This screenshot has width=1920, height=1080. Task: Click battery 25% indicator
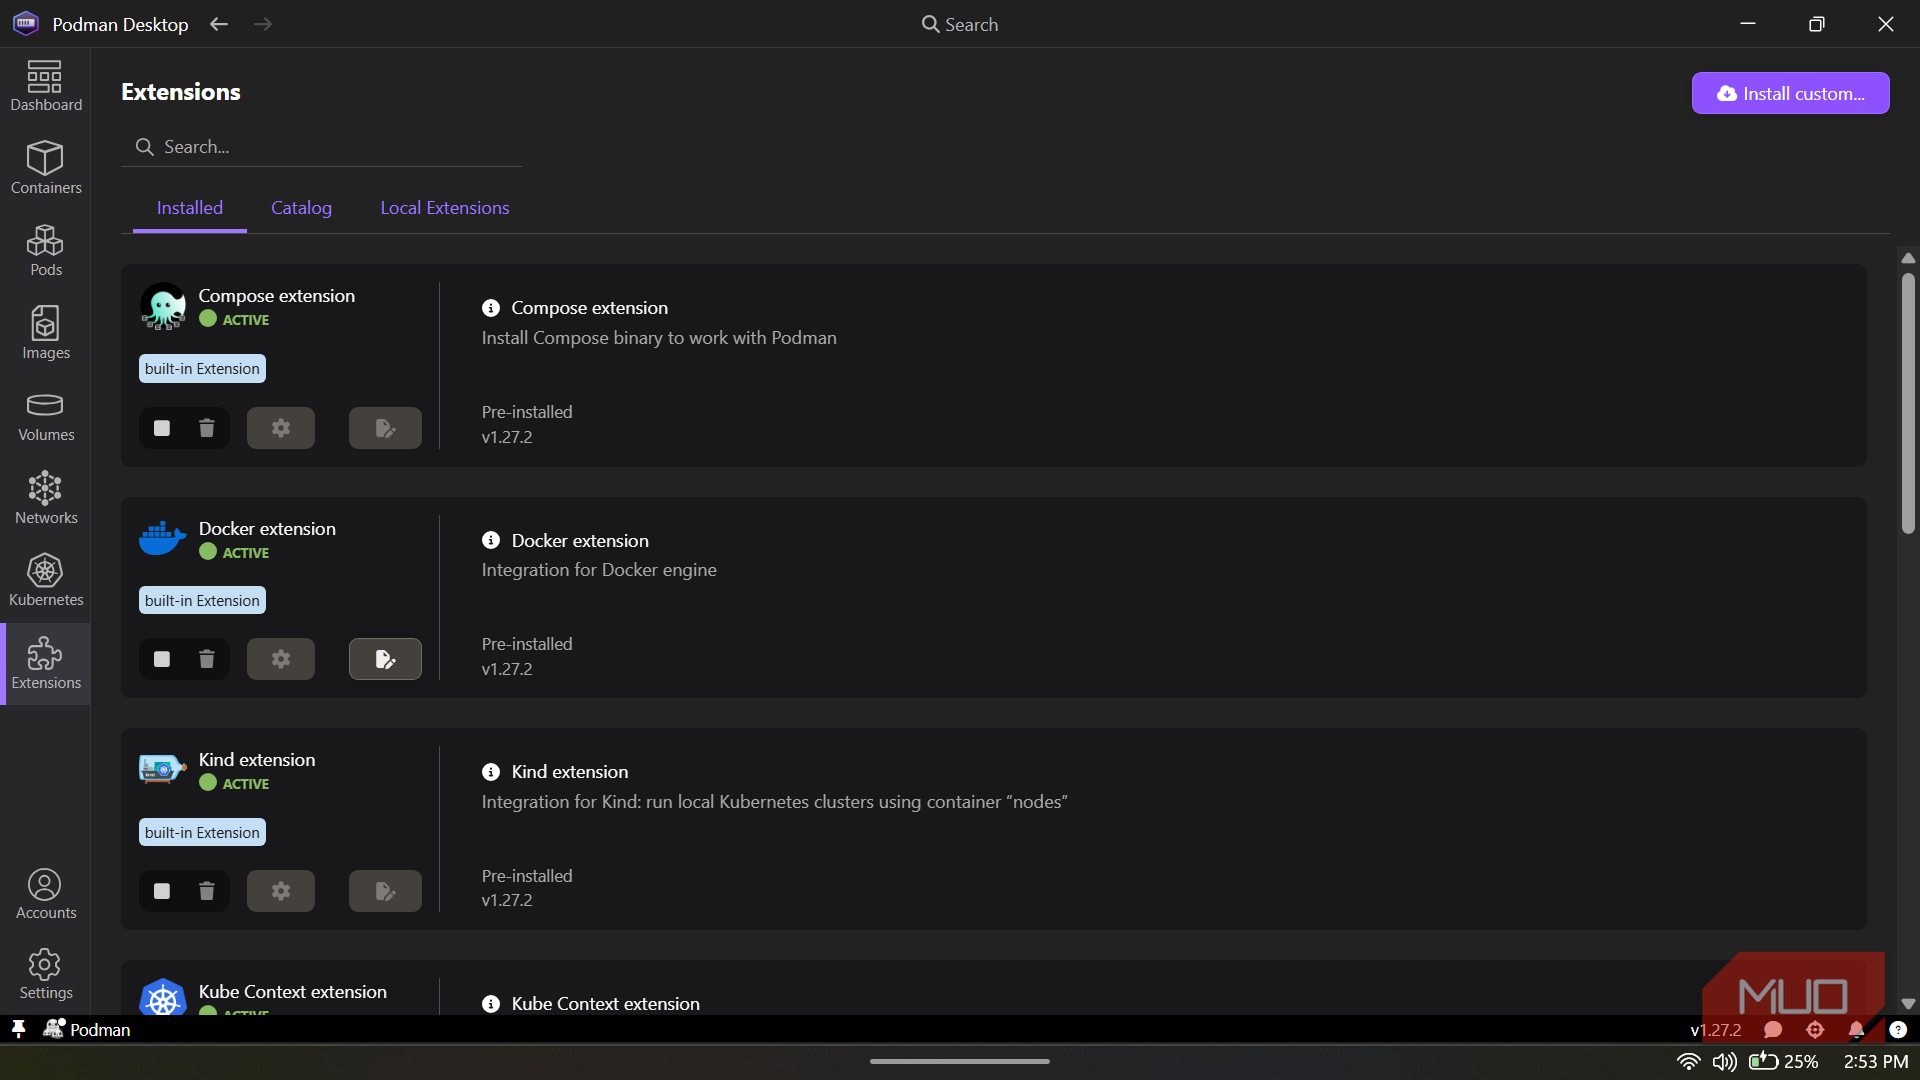[x=1783, y=1062]
